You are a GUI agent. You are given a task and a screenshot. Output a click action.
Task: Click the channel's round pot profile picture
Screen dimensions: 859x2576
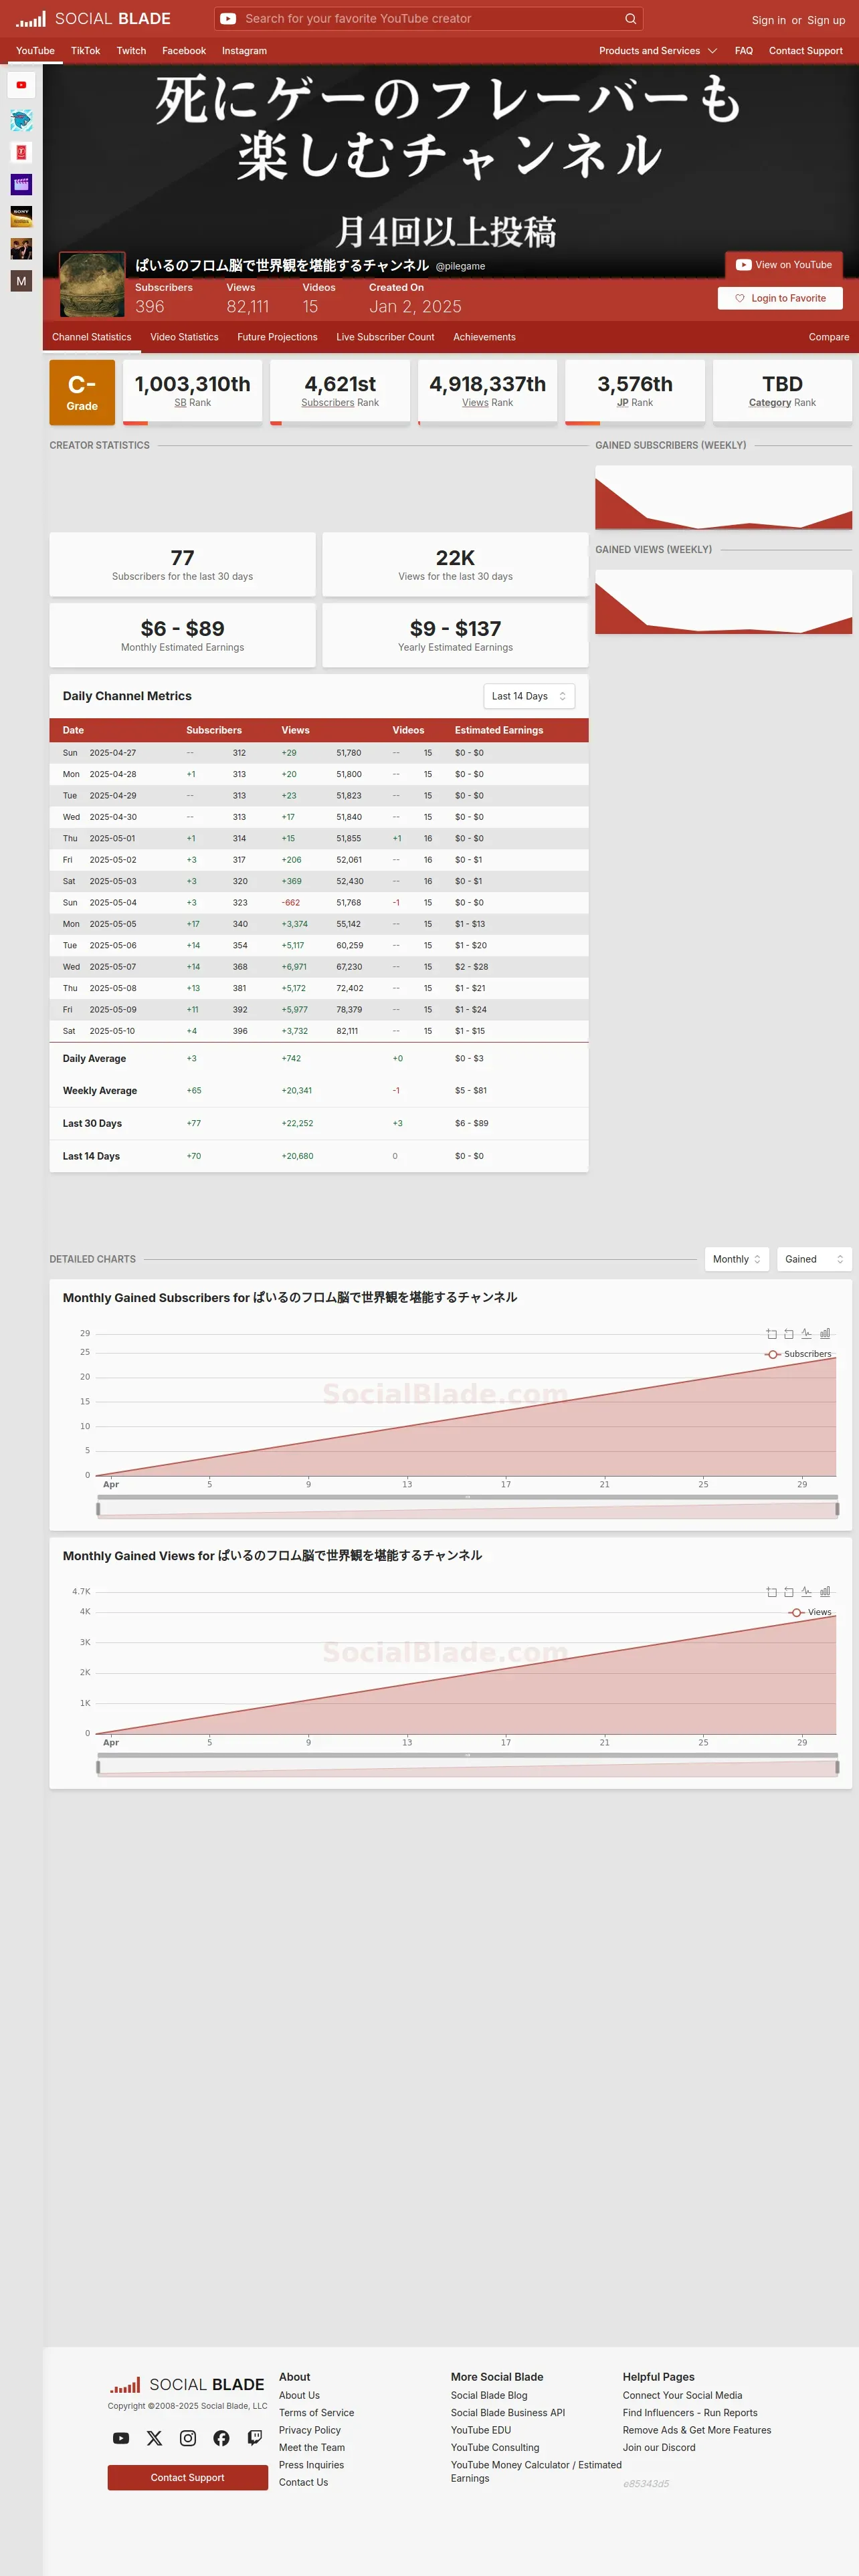click(x=92, y=284)
